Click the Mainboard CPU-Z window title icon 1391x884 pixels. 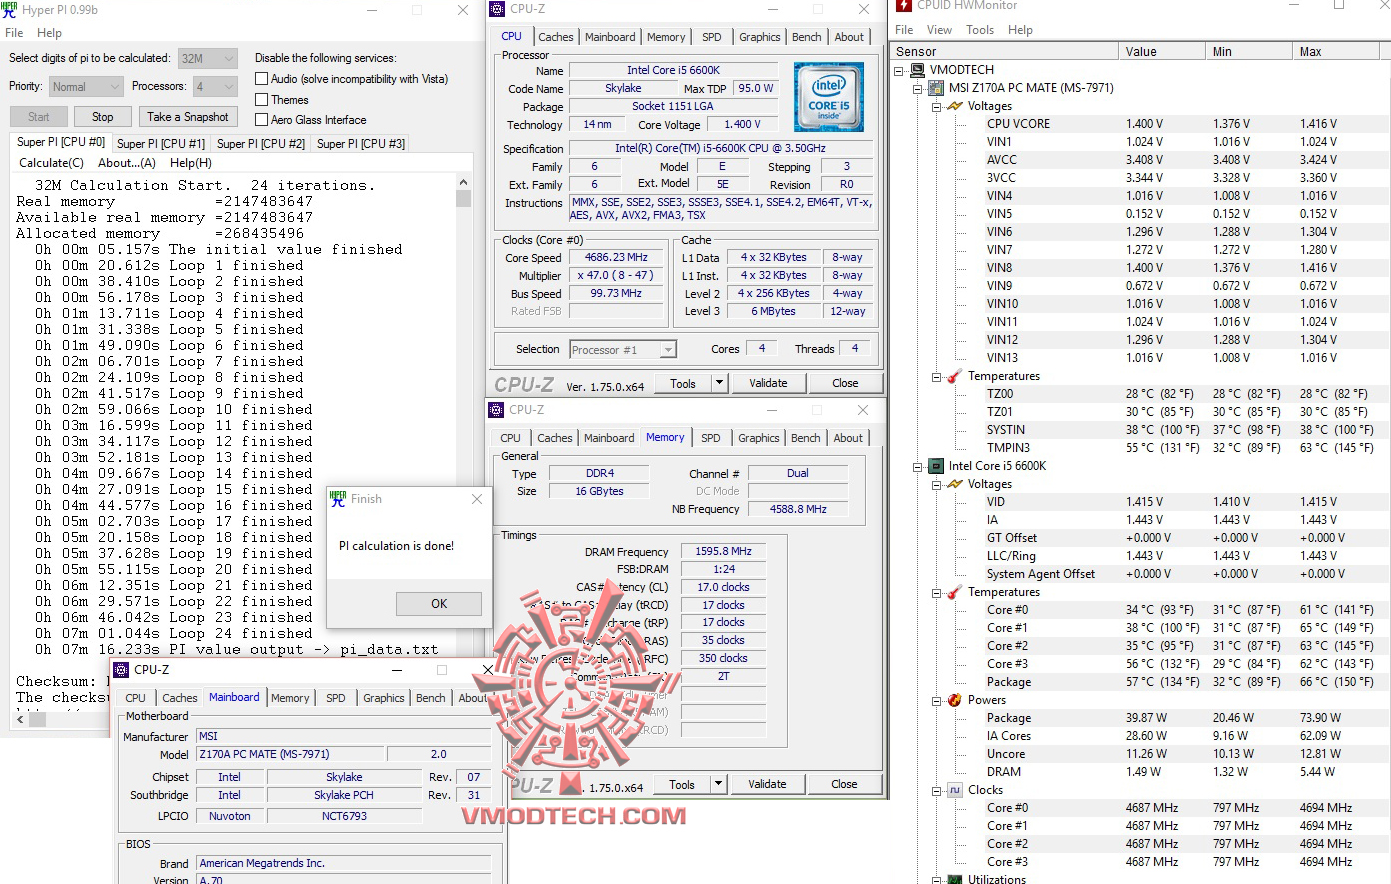tap(121, 670)
